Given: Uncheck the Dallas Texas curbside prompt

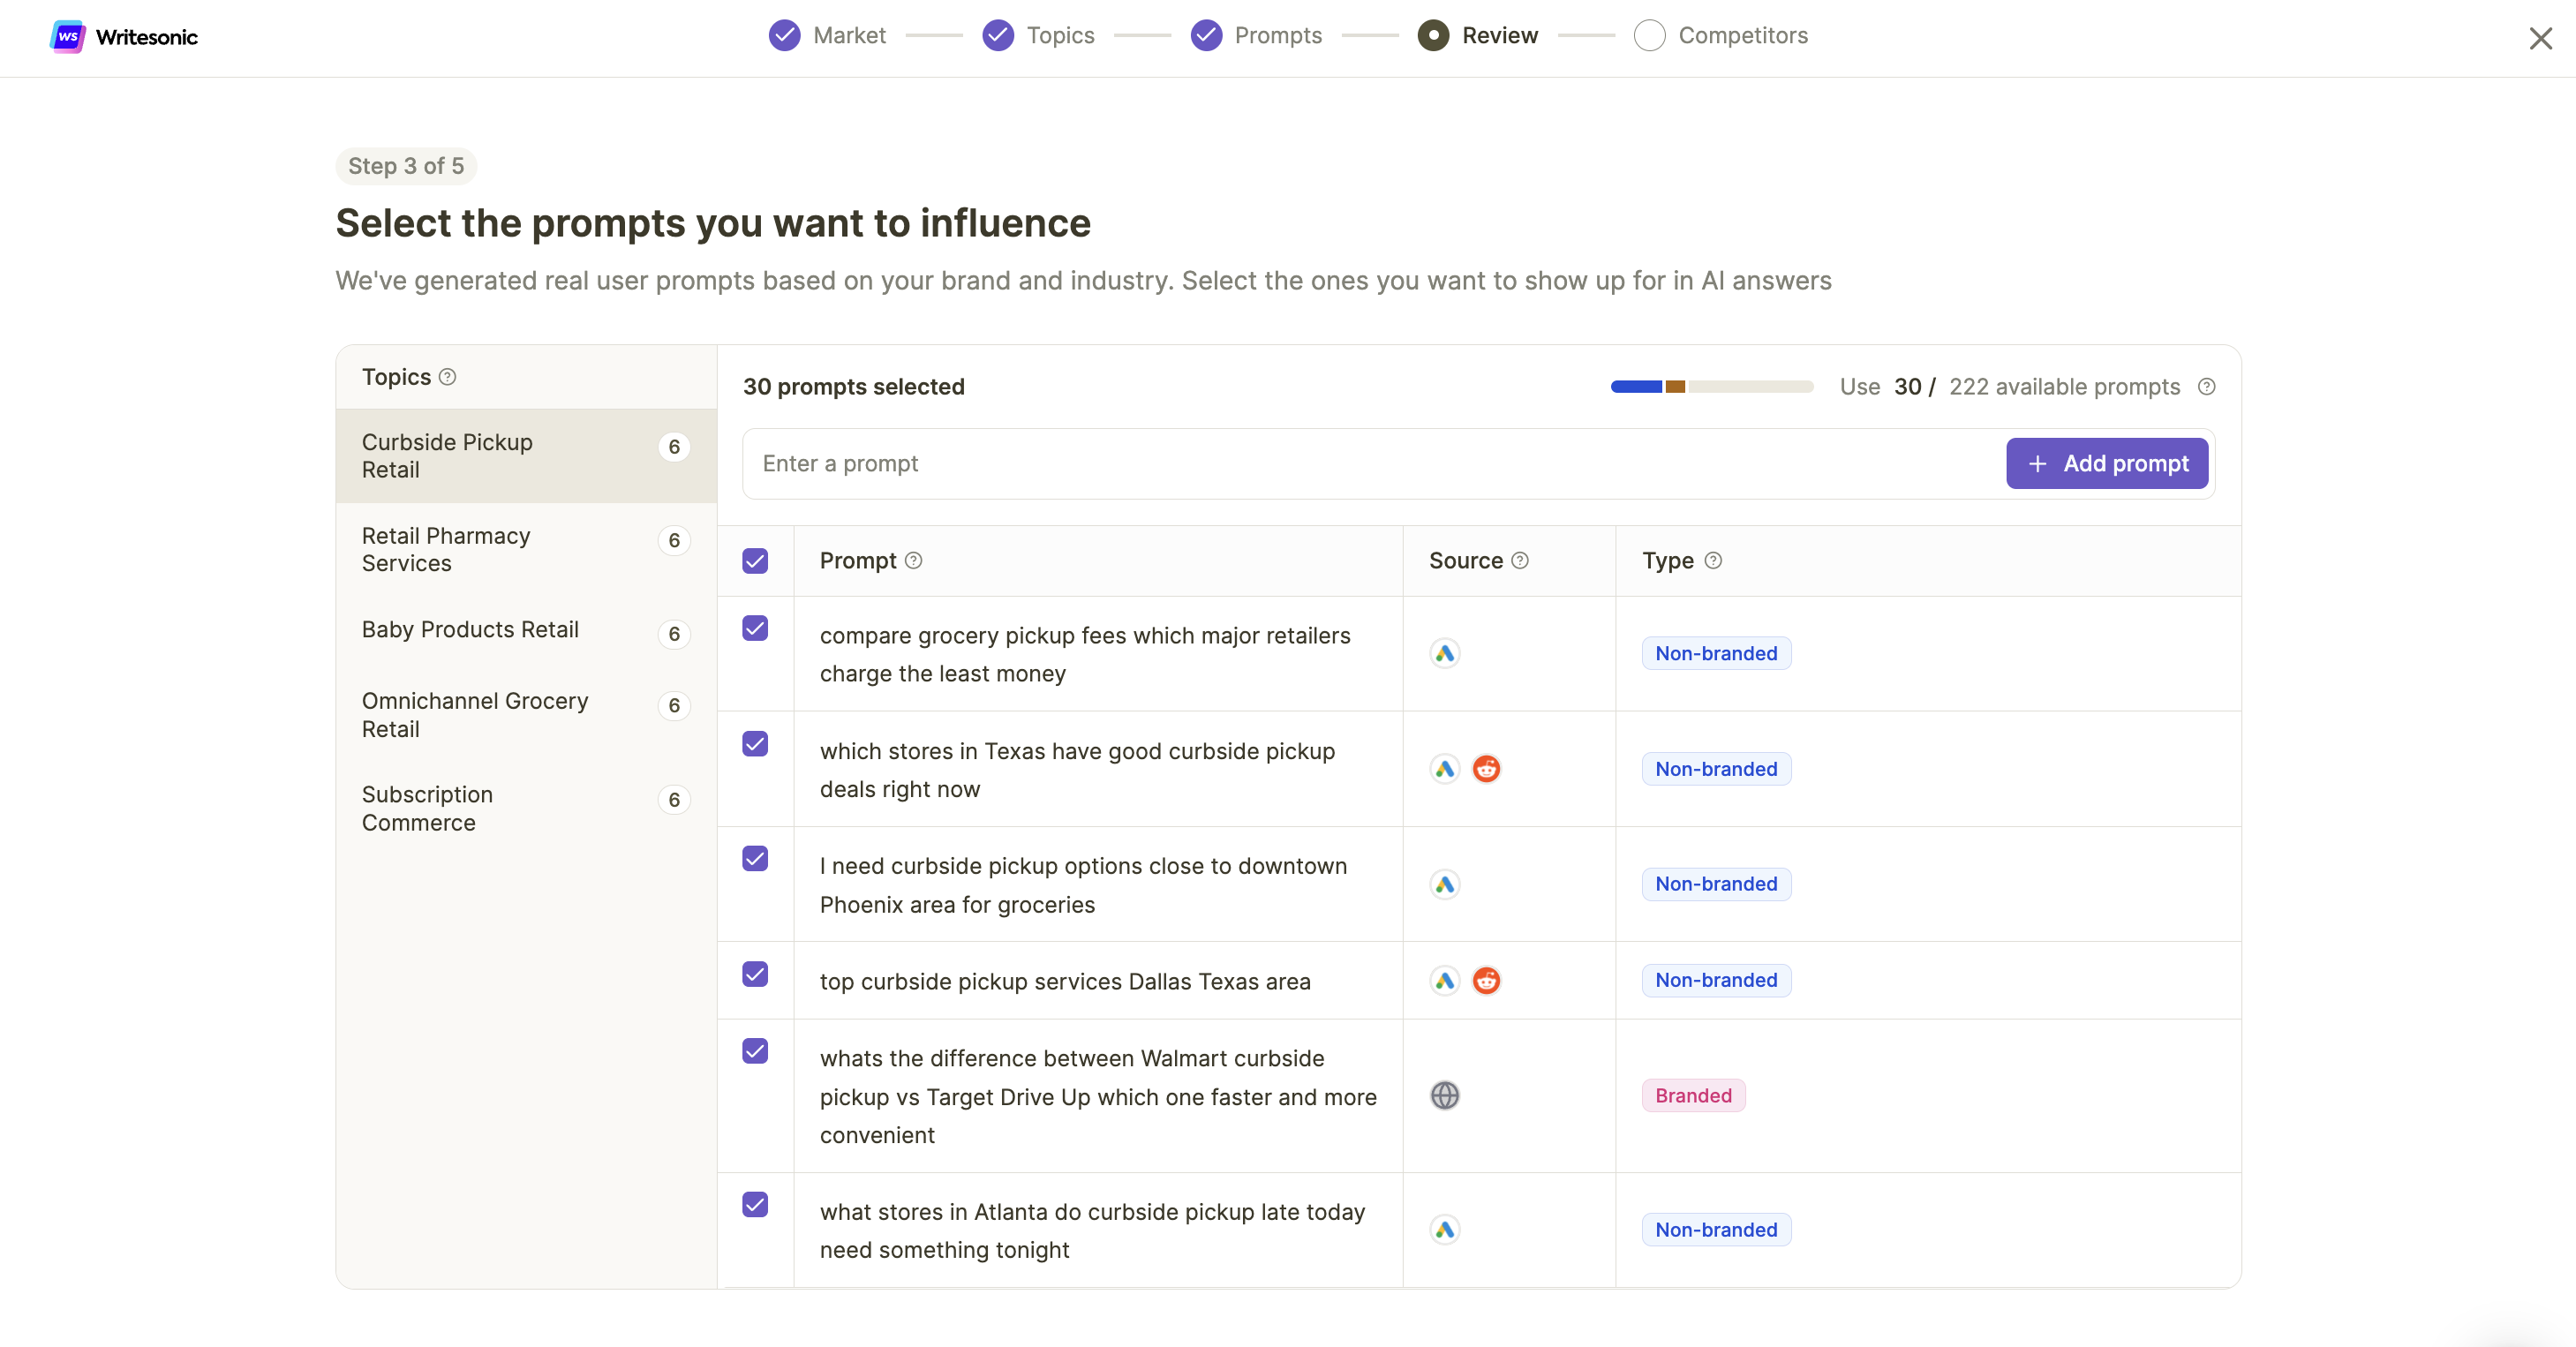Looking at the screenshot, I should click(755, 974).
